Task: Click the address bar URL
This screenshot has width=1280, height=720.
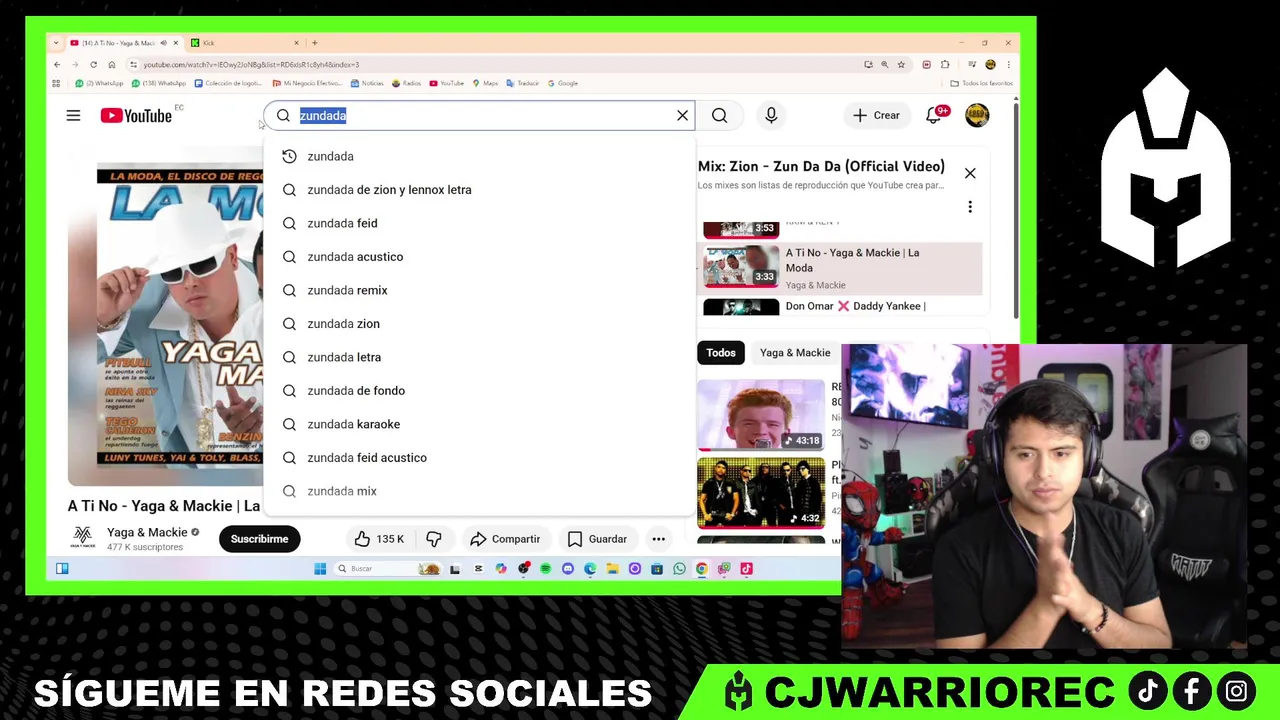Action: pyautogui.click(x=250, y=65)
